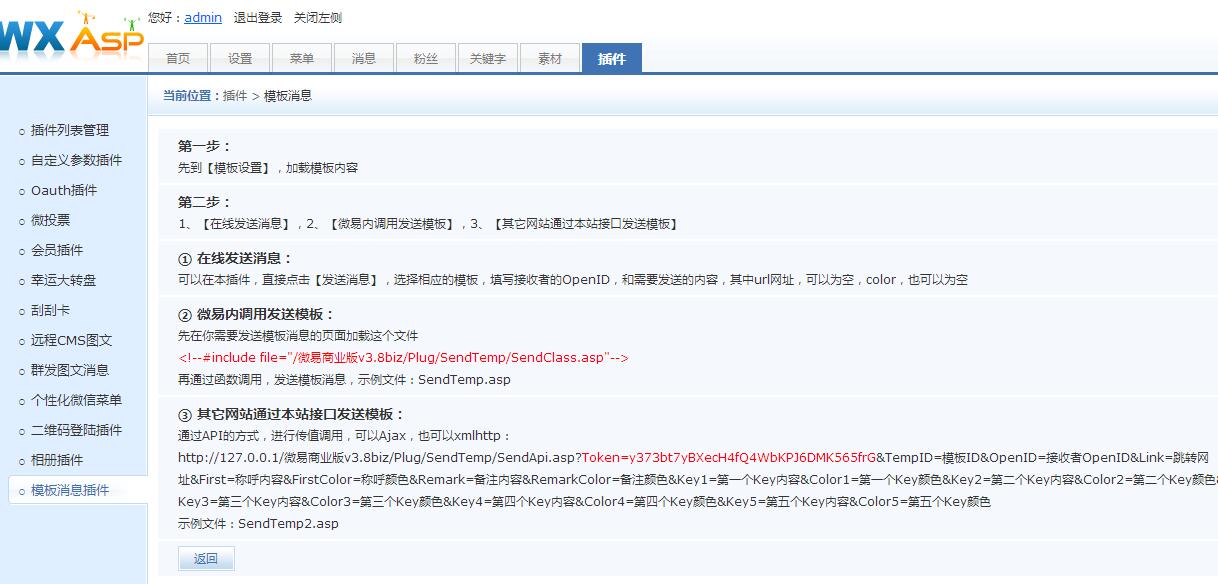Go to the 消息 tab
Viewport: 1218px width, 584px height.
[364, 58]
